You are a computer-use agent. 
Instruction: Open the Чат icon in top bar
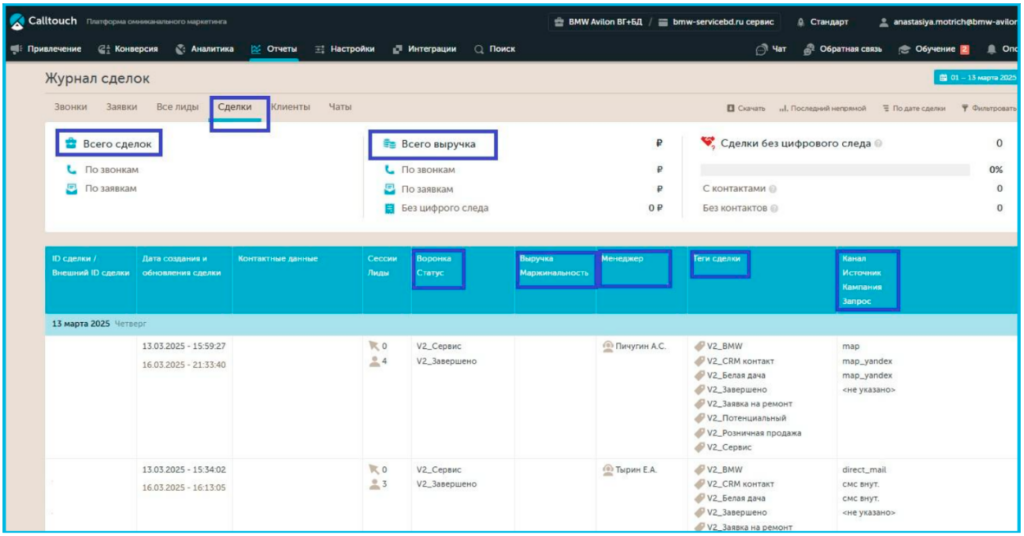click(762, 49)
